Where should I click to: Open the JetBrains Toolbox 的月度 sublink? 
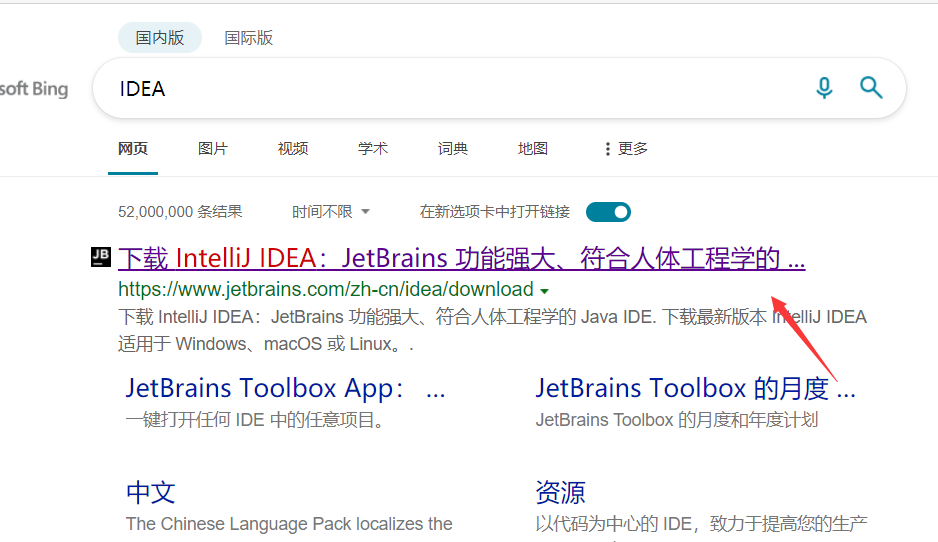pos(695,388)
